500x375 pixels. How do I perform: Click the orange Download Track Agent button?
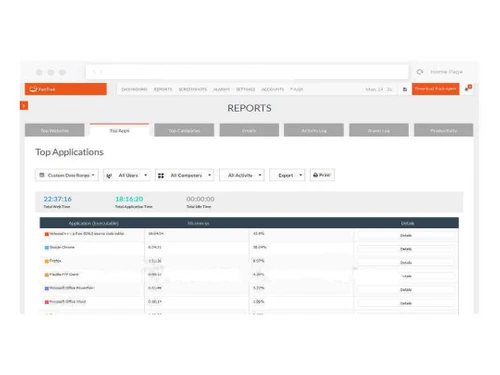click(435, 89)
